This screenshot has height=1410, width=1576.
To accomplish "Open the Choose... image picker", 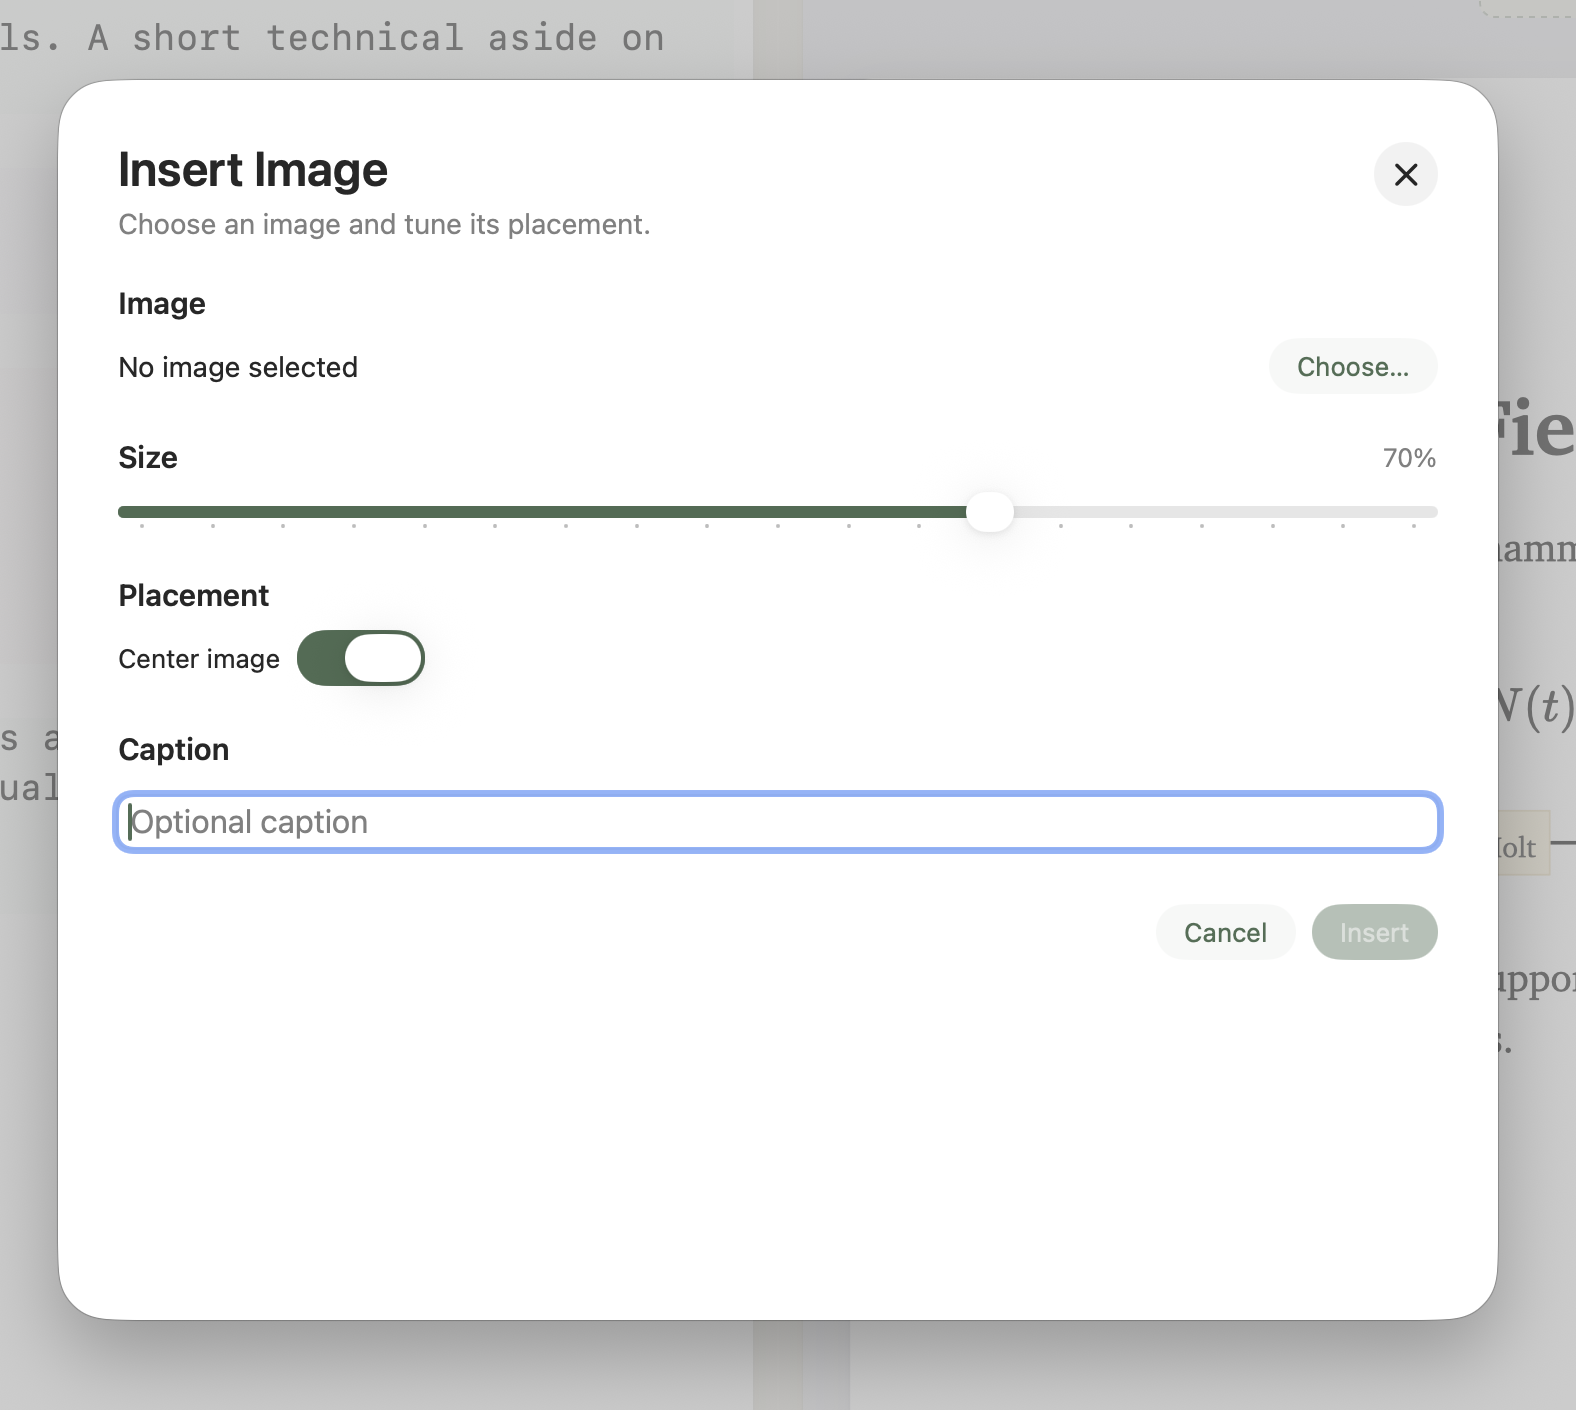I will pos(1353,366).
